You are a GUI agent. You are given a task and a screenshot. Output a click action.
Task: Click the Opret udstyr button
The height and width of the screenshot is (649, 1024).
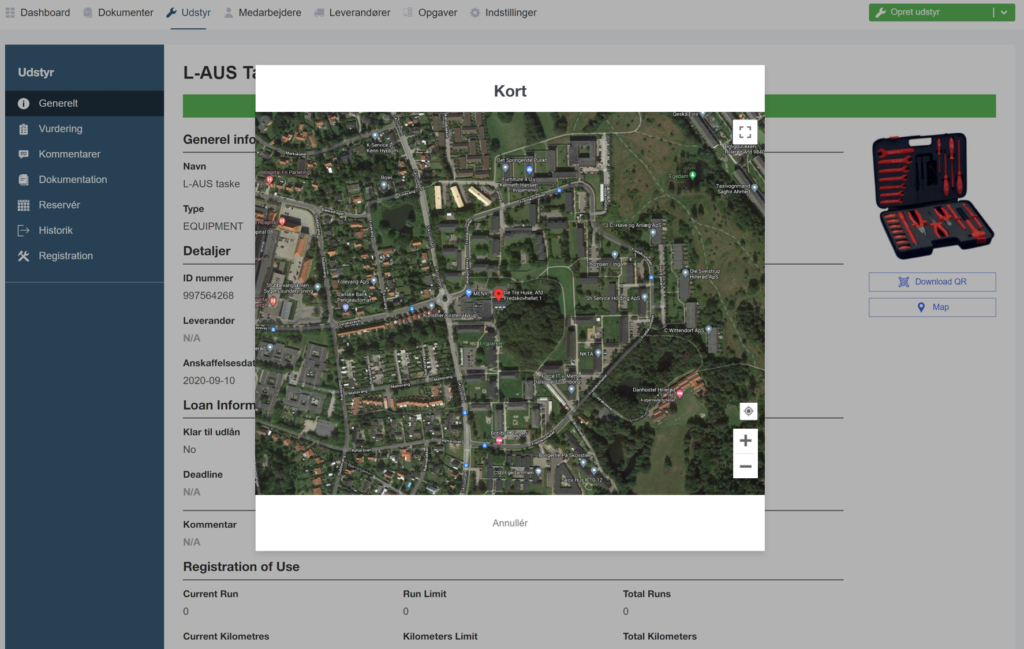[x=931, y=12]
